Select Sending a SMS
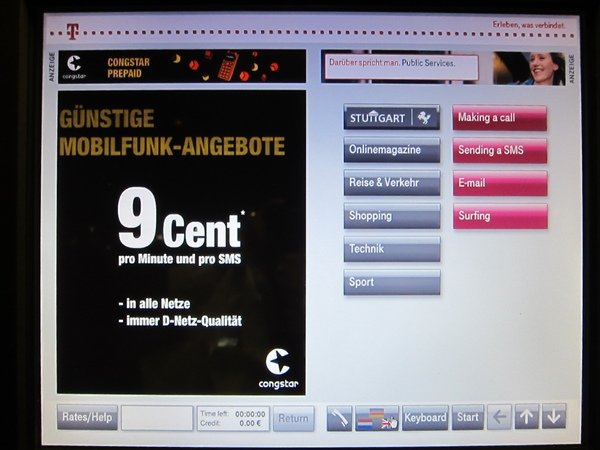 tap(500, 150)
